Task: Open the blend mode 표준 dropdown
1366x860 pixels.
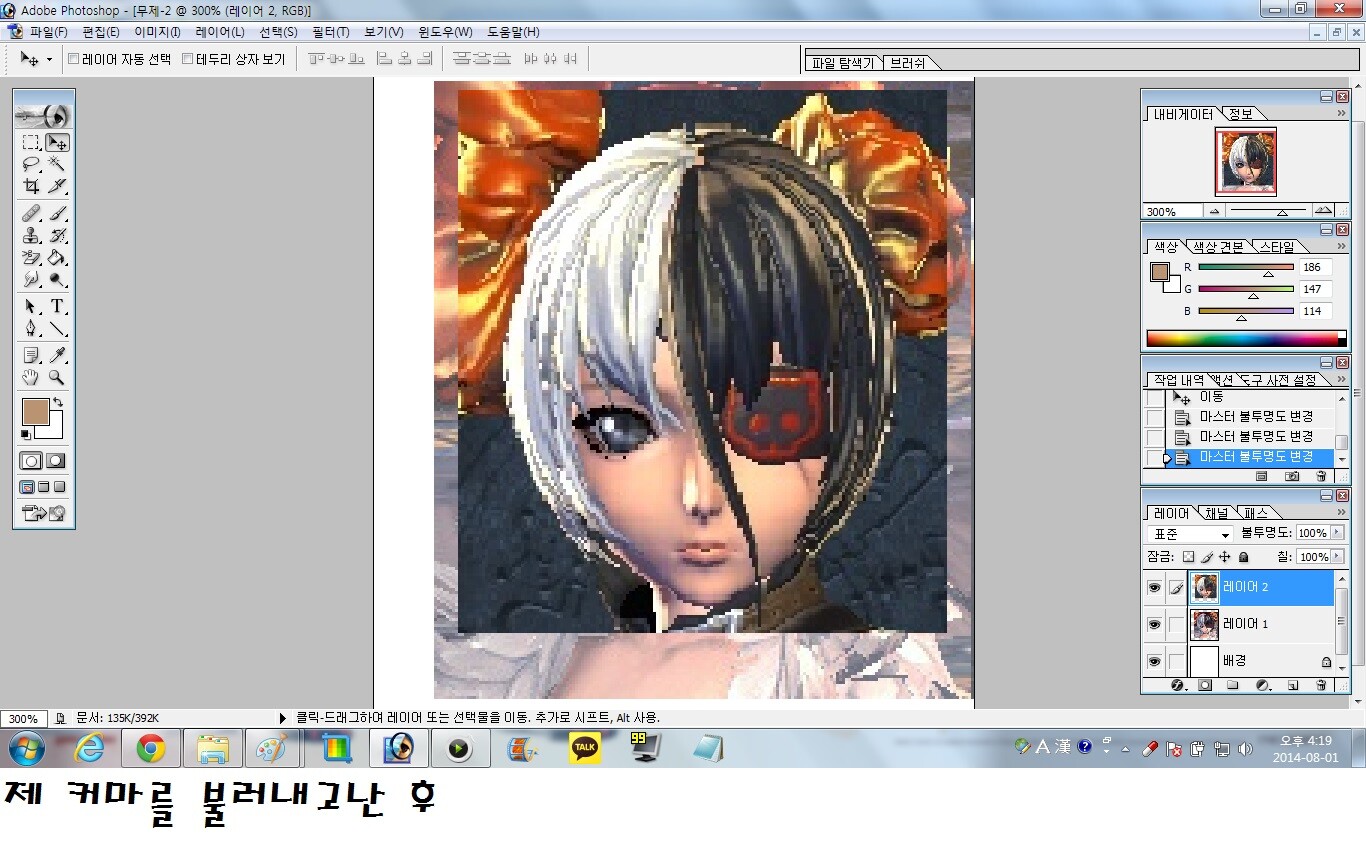Action: click(1190, 534)
